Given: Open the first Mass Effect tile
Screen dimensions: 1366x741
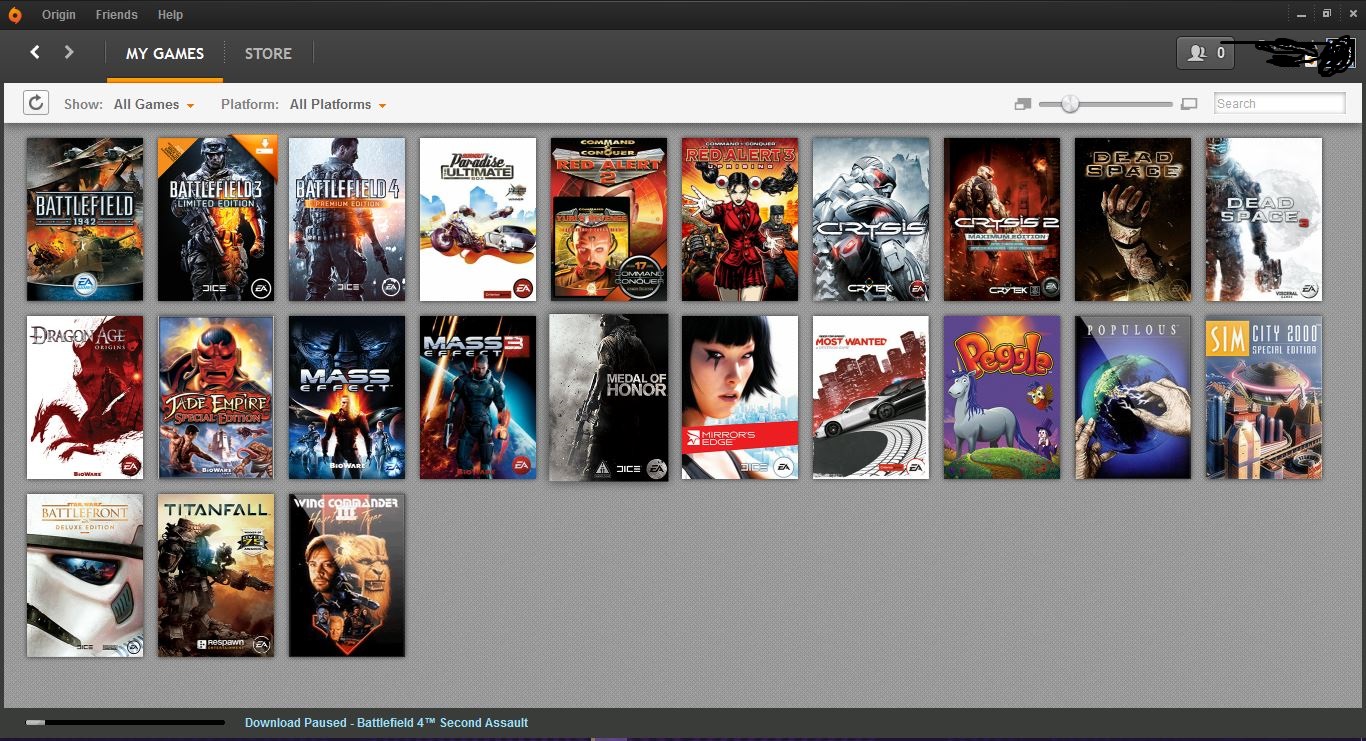Looking at the screenshot, I should point(347,398).
